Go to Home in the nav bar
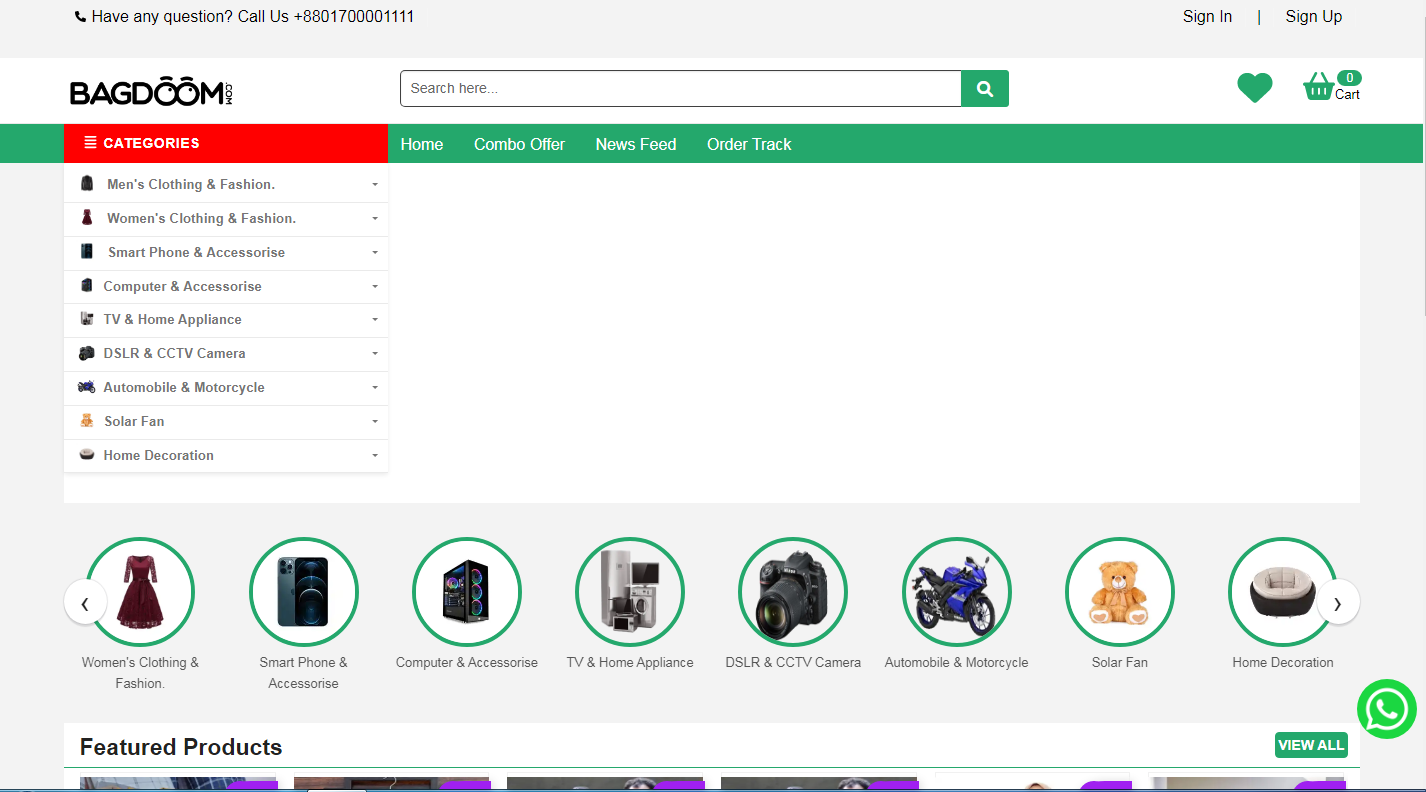The image size is (1426, 792). pos(422,144)
